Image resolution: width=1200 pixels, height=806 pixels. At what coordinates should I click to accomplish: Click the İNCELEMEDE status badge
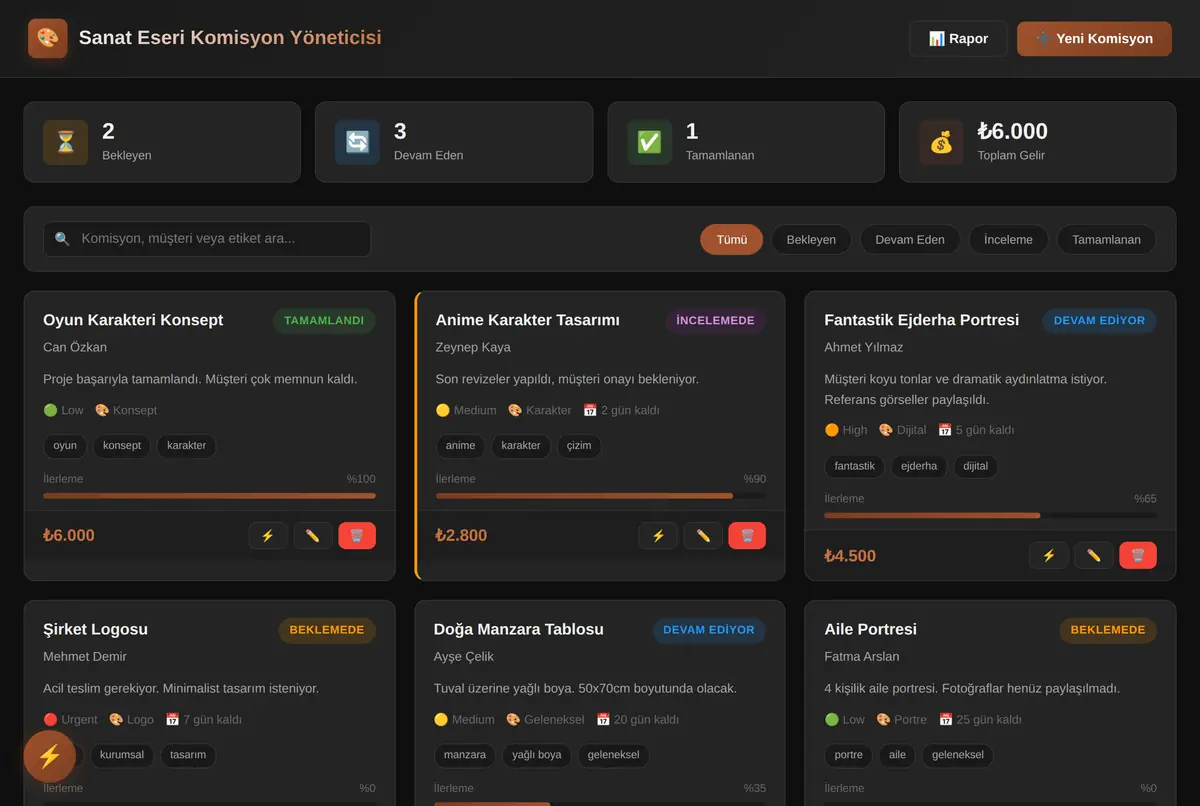click(715, 321)
